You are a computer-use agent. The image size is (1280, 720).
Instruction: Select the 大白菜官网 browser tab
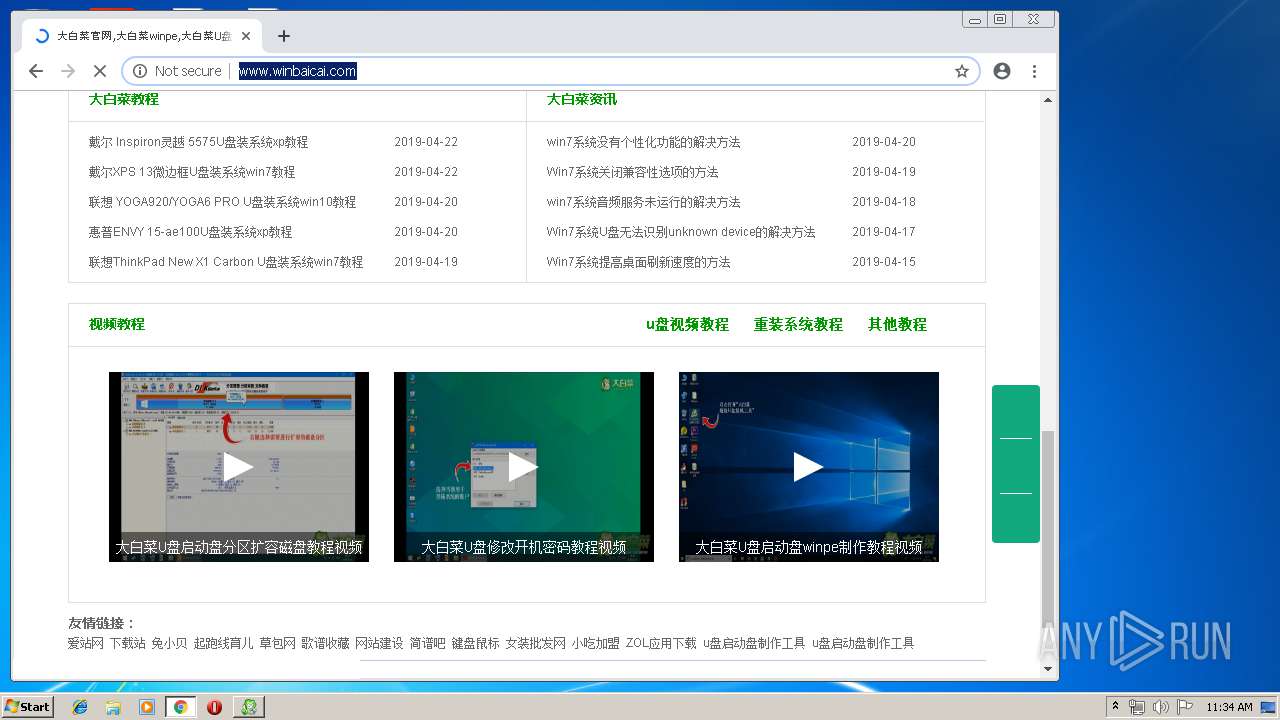[142, 36]
